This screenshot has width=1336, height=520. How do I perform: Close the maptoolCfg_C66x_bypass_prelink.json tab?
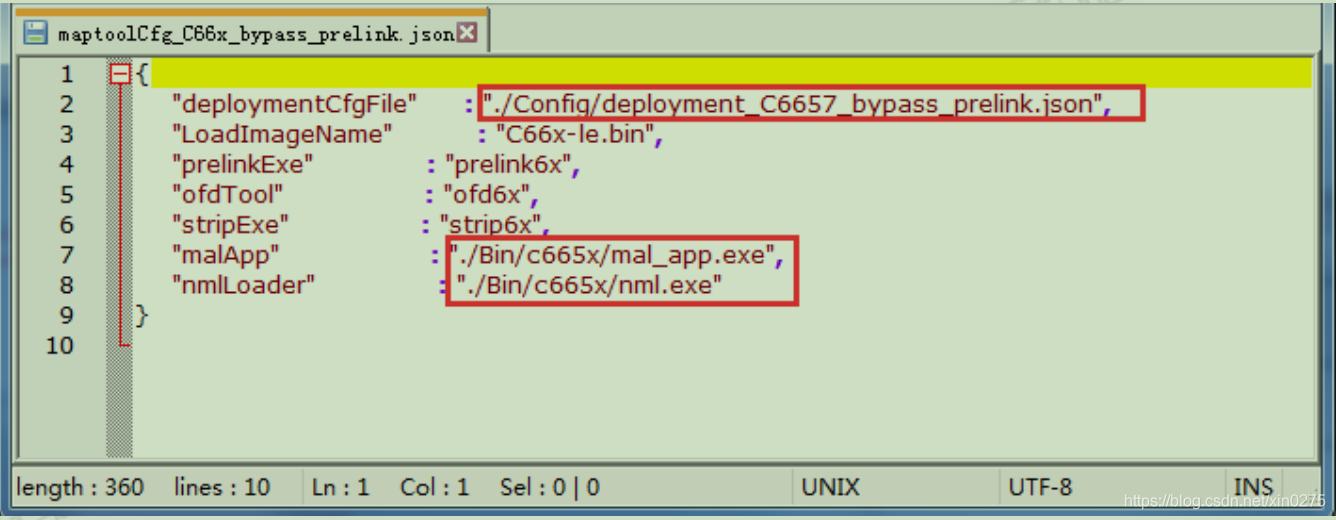(467, 34)
